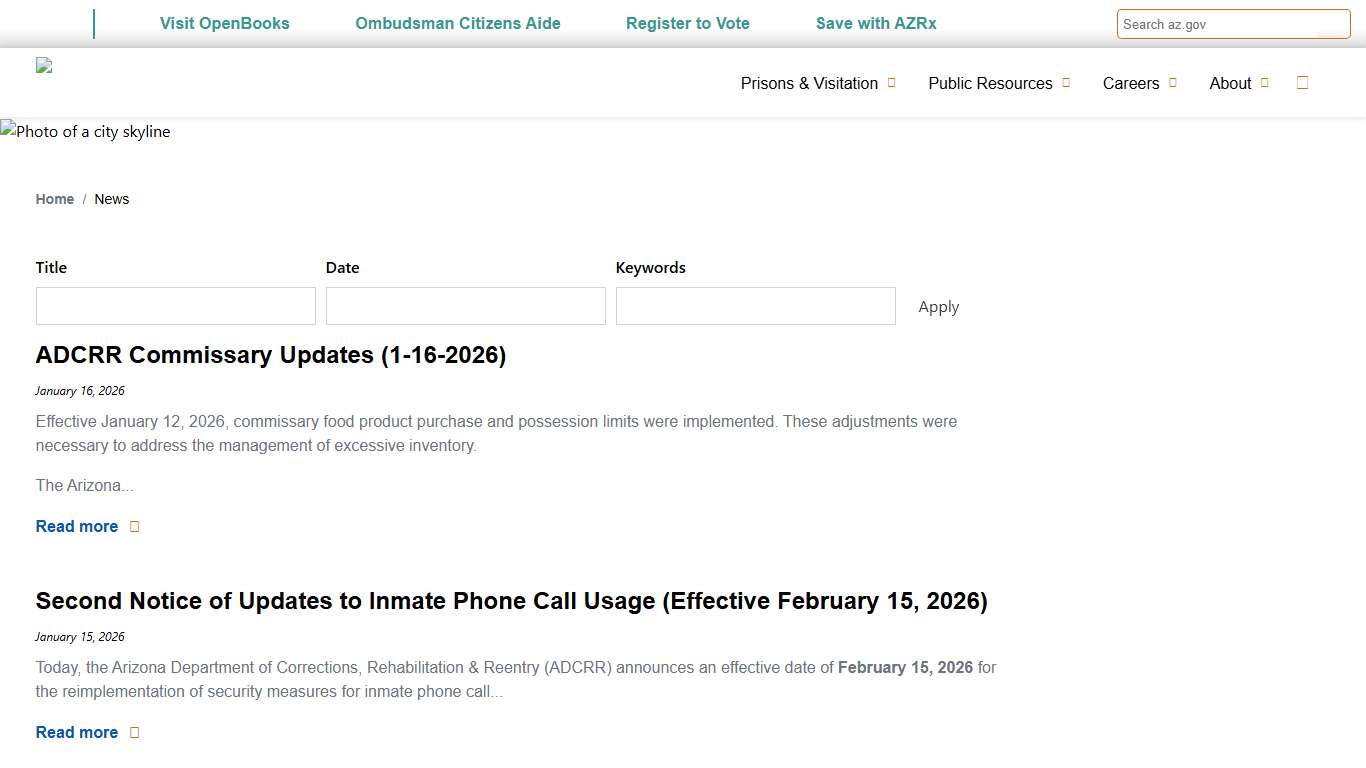Open the Prisons & Visitation menu
1366x768 pixels.
point(809,84)
